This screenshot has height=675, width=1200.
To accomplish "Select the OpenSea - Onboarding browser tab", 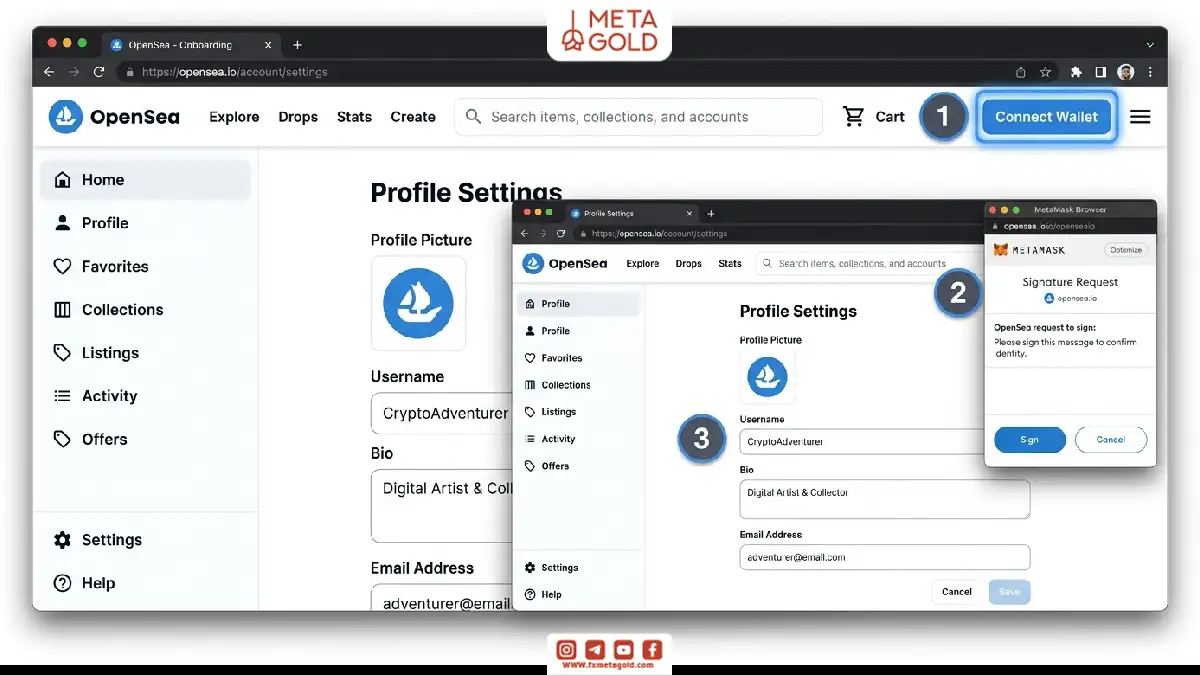I will click(191, 45).
